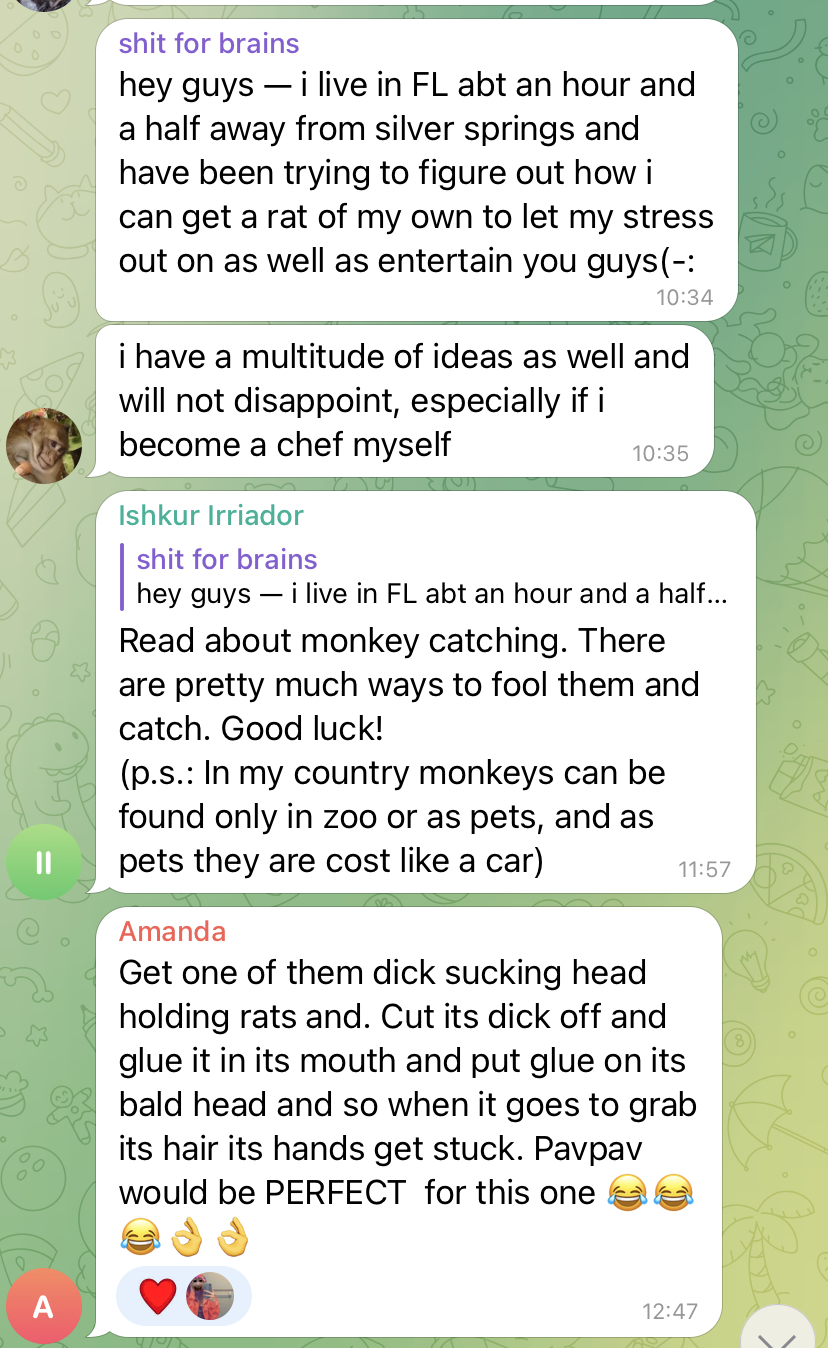View the reactor's avatar beside the heart
828x1348 pixels.
pyautogui.click(x=209, y=1297)
